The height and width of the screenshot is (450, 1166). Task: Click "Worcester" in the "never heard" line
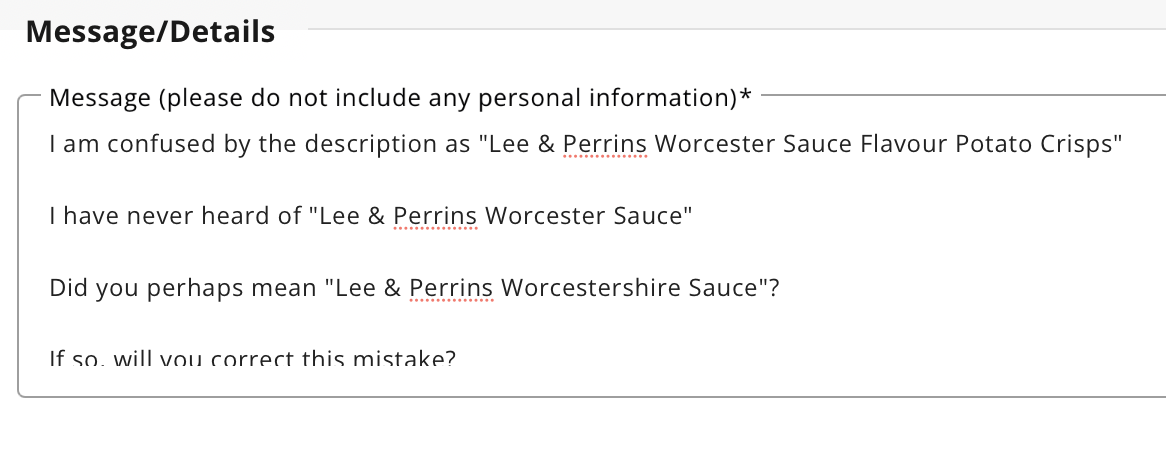pos(536,216)
